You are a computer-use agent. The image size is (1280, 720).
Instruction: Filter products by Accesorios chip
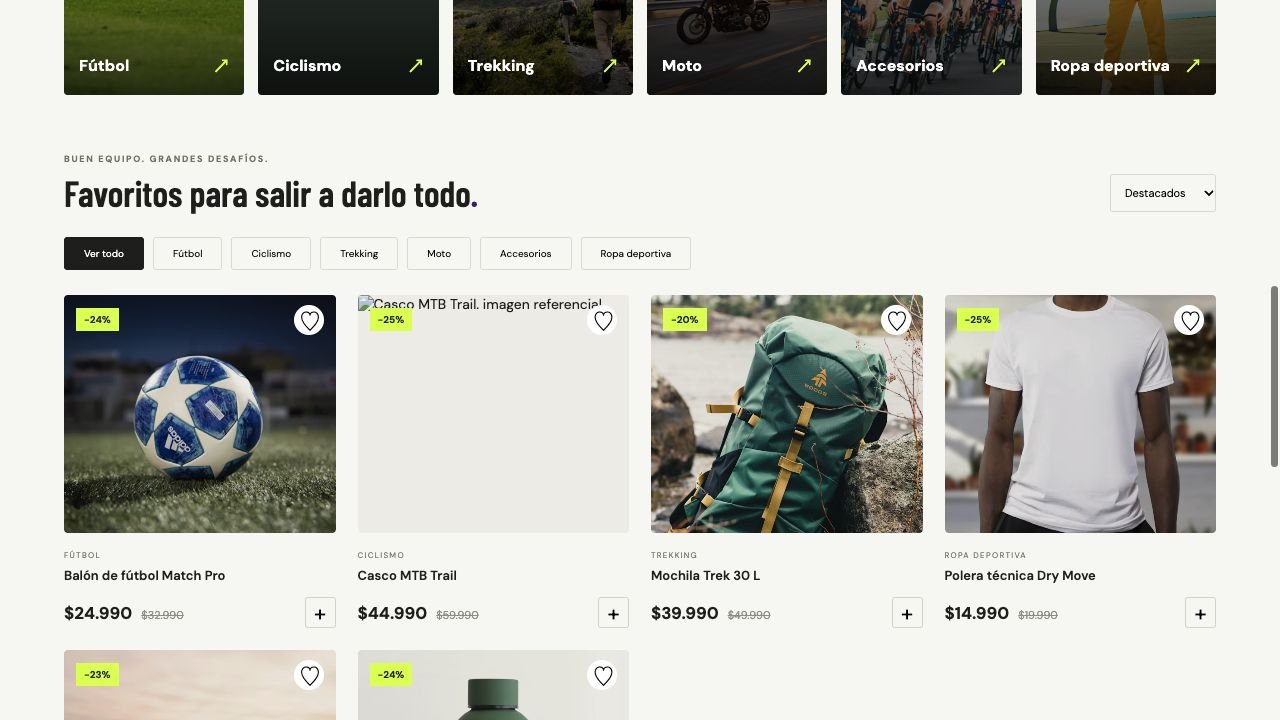[x=526, y=253]
